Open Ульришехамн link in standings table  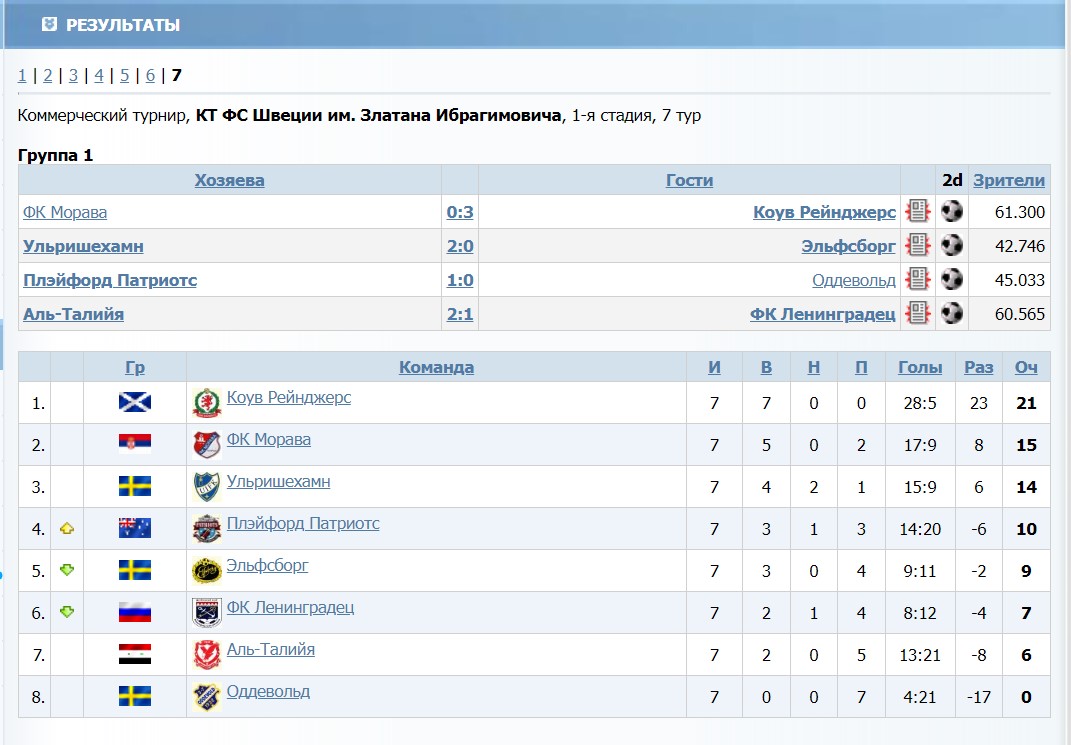pos(278,481)
